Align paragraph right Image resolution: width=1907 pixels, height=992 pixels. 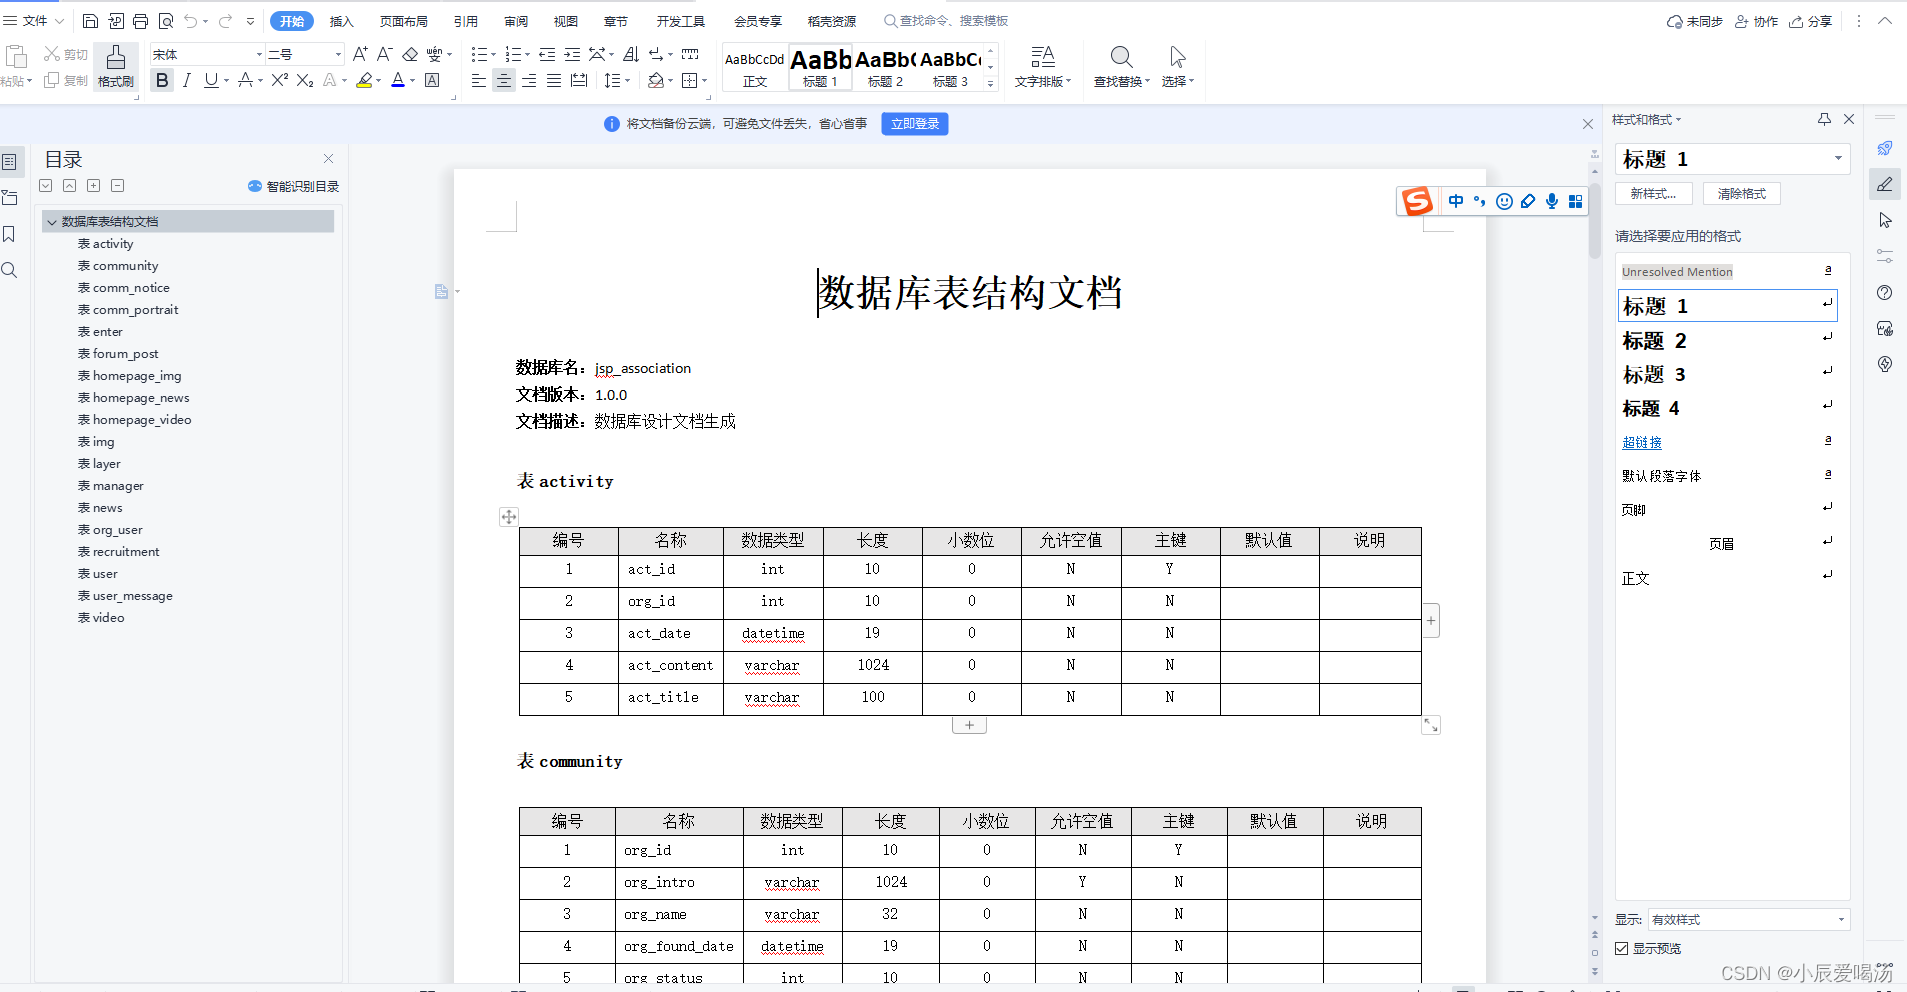(529, 80)
